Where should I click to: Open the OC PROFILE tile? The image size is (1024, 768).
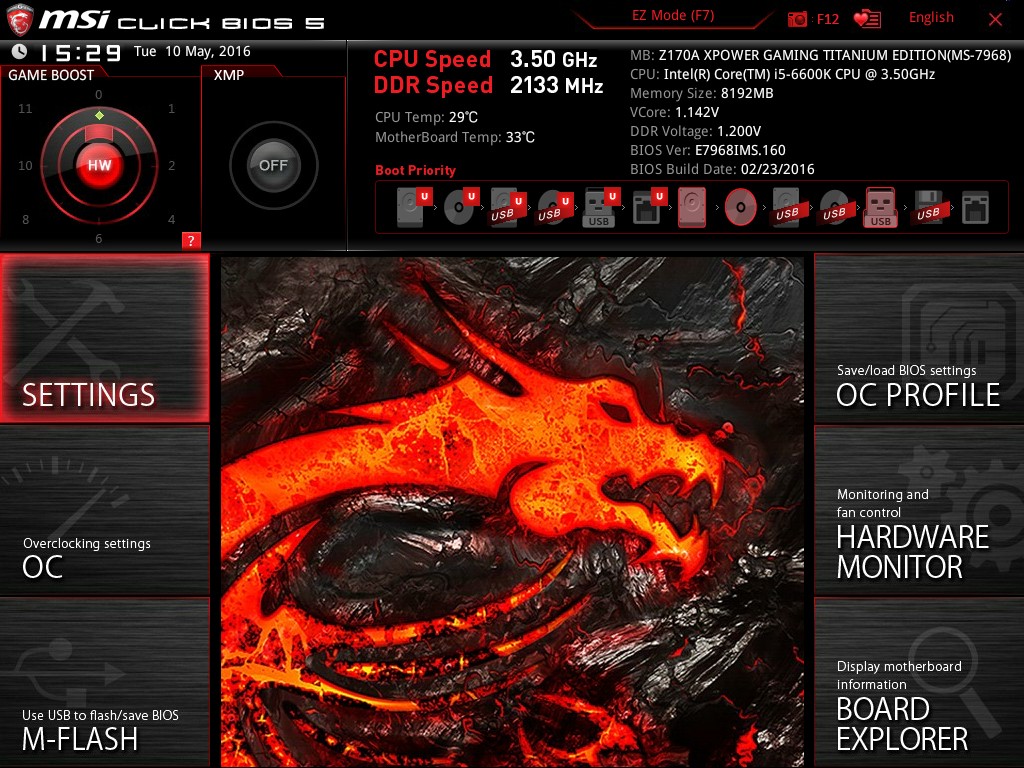[919, 339]
